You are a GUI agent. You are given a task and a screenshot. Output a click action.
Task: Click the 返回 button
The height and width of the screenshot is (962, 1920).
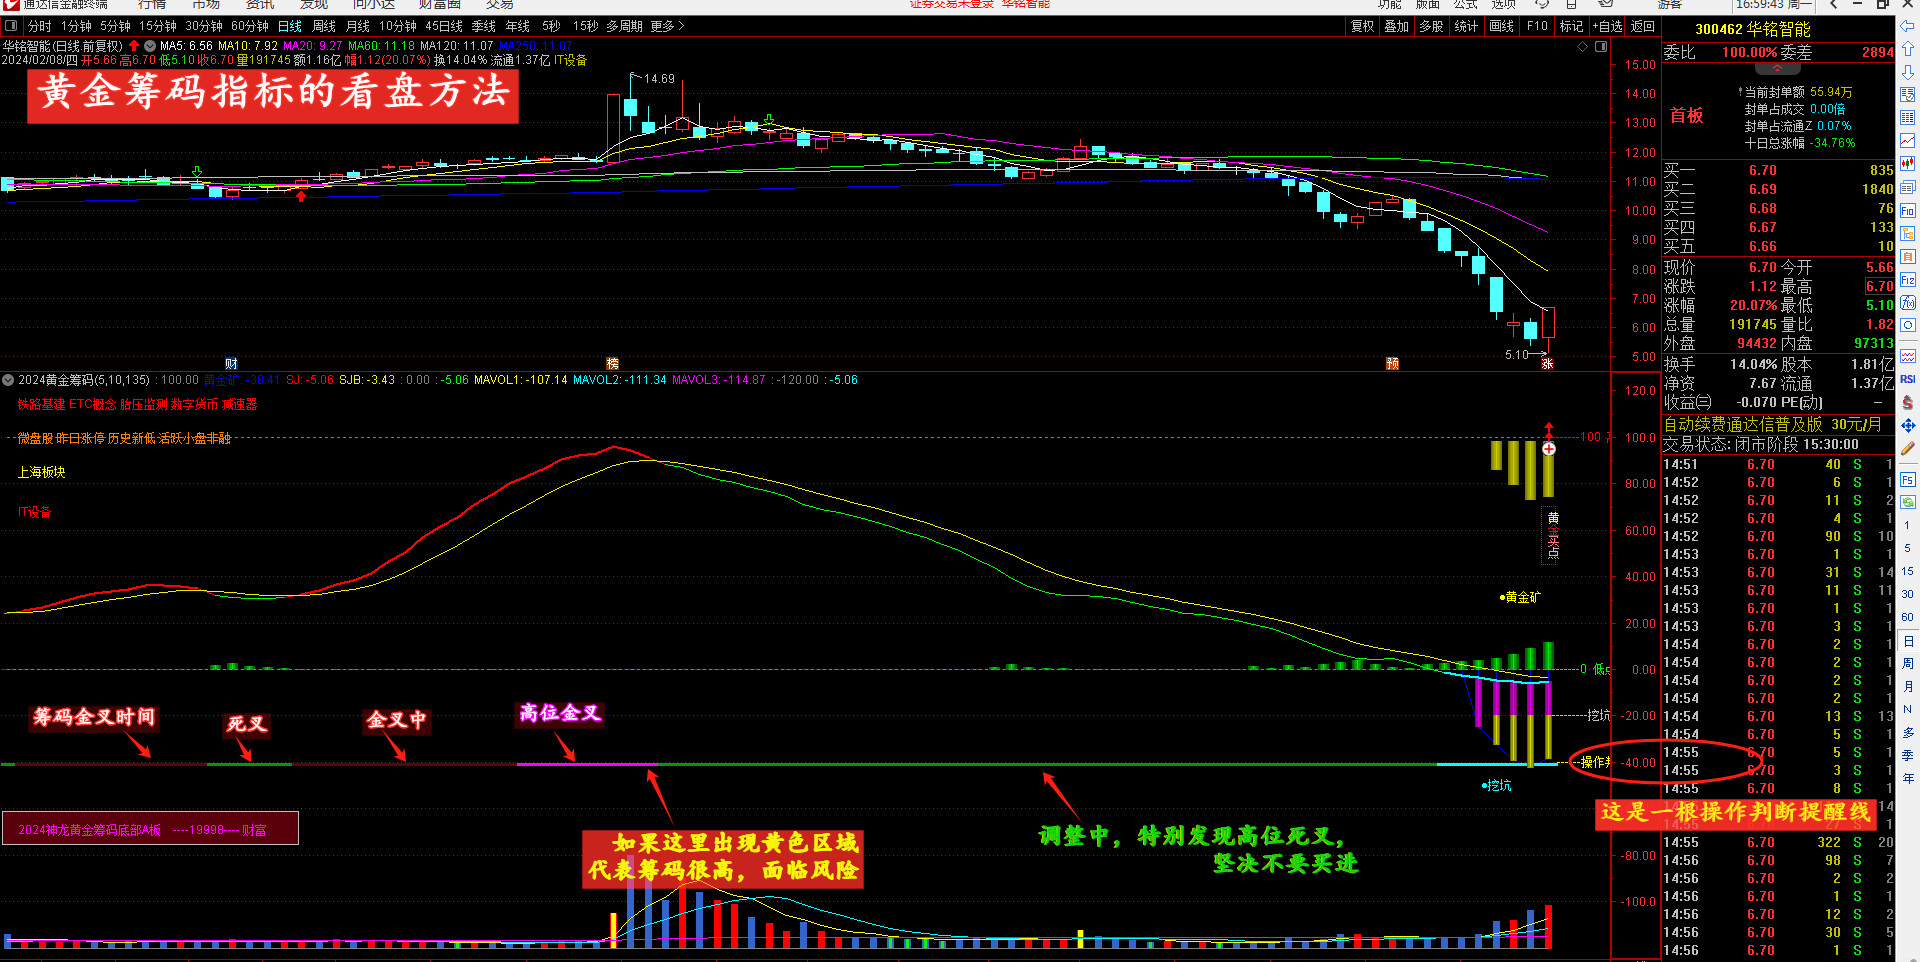1643,26
